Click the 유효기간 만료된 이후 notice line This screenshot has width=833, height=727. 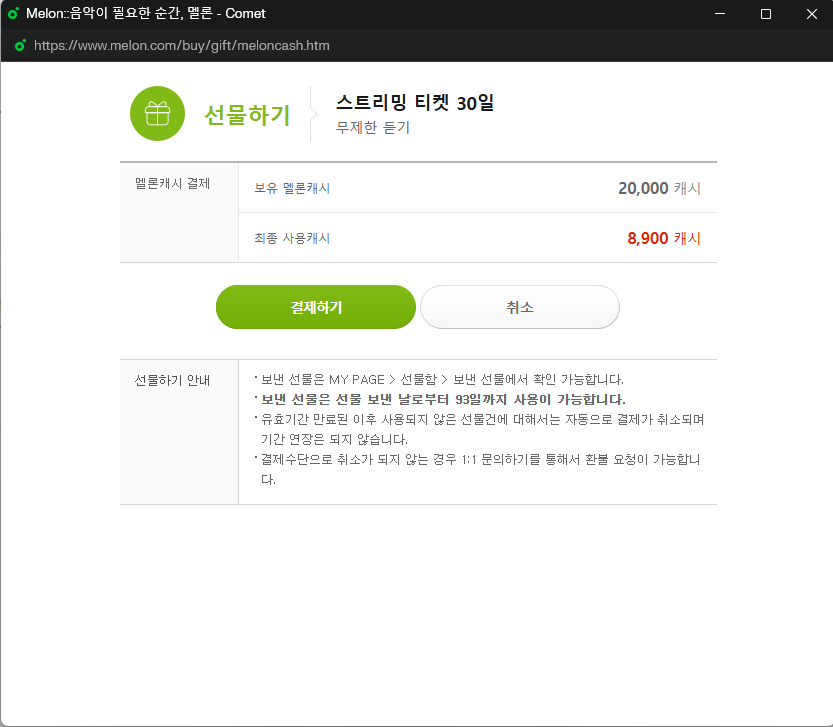pos(482,429)
